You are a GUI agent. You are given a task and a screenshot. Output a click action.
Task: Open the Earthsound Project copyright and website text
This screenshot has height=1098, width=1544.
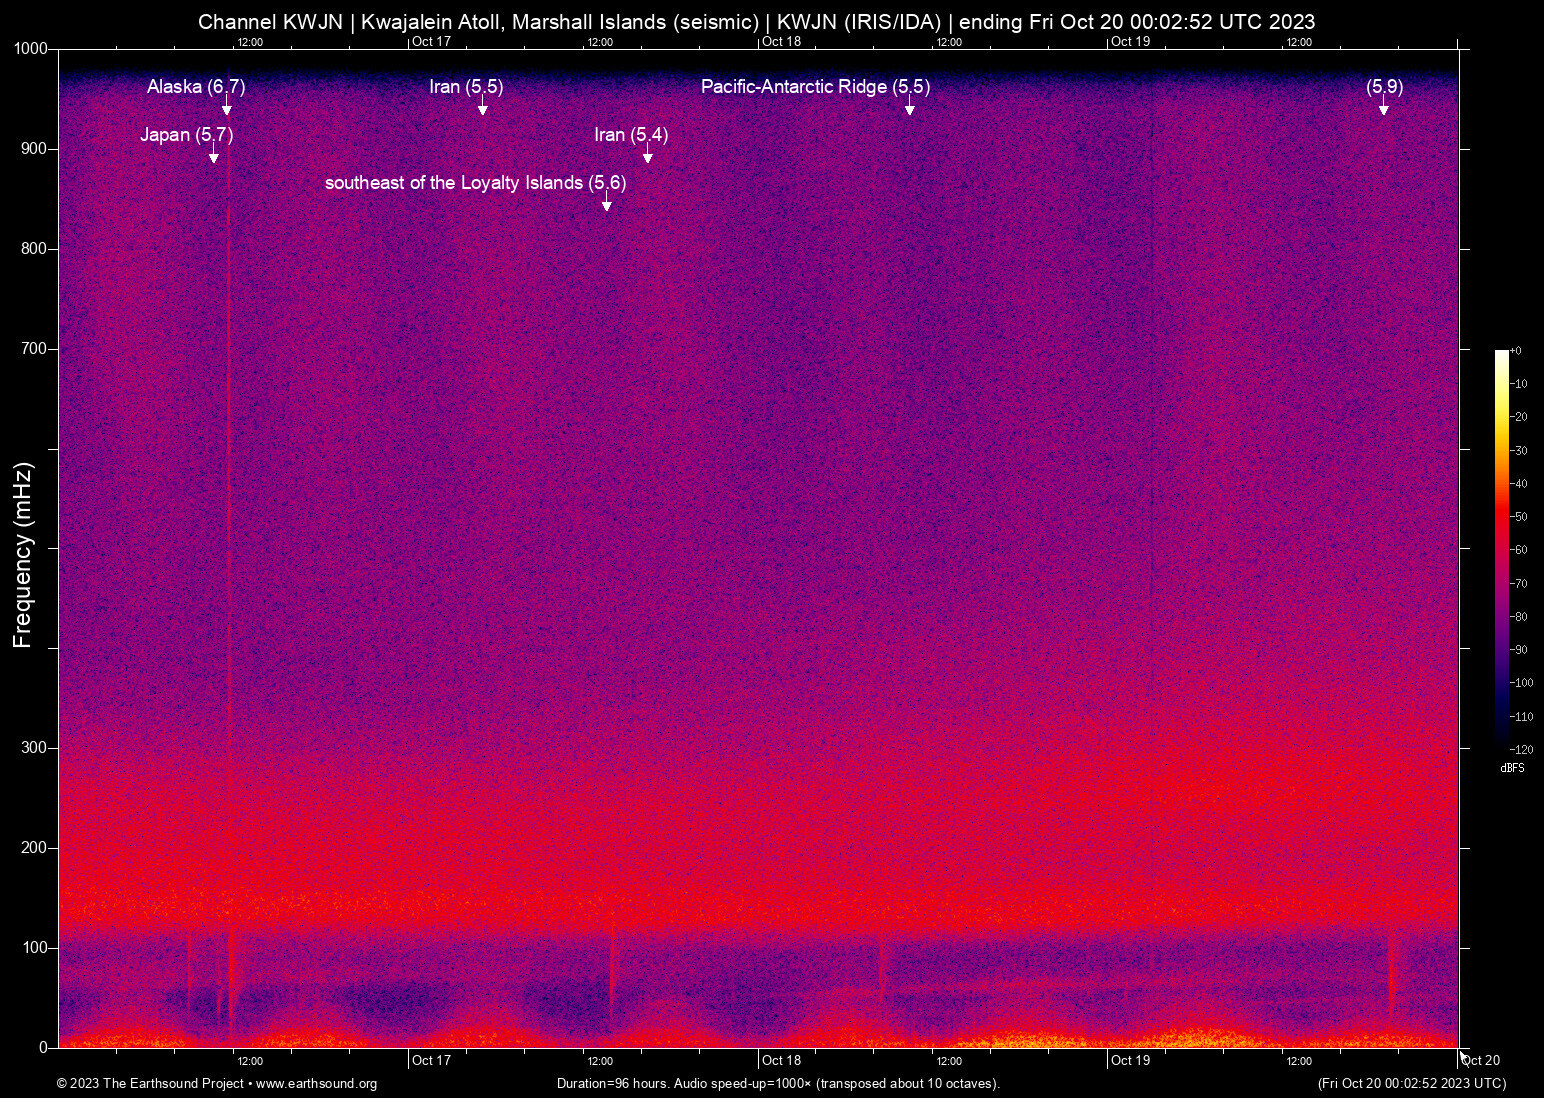click(217, 1084)
